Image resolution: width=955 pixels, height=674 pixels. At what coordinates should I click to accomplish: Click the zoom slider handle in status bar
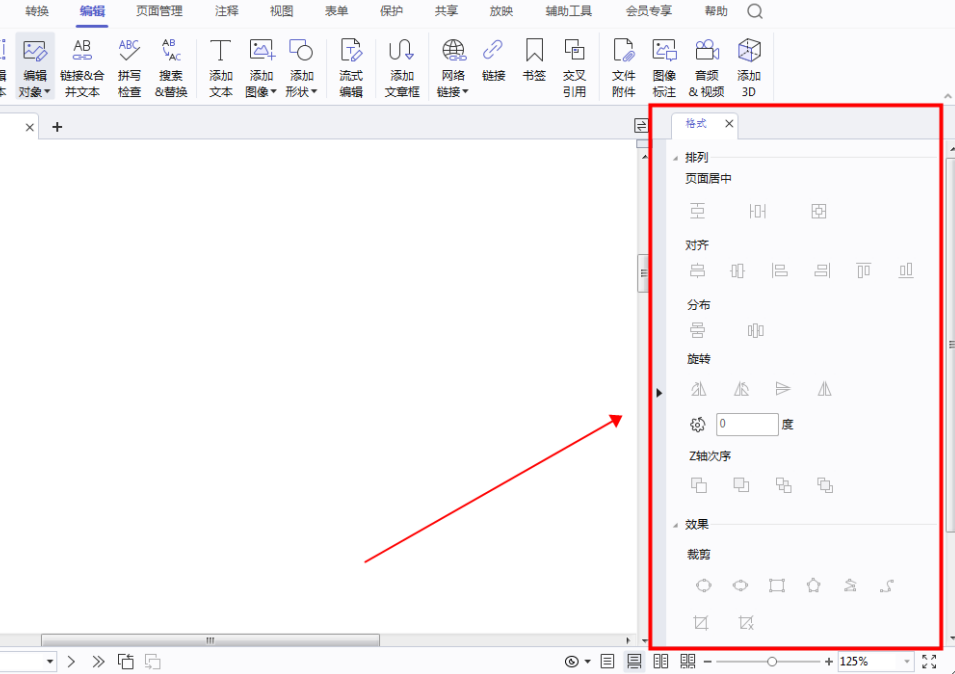[772, 661]
